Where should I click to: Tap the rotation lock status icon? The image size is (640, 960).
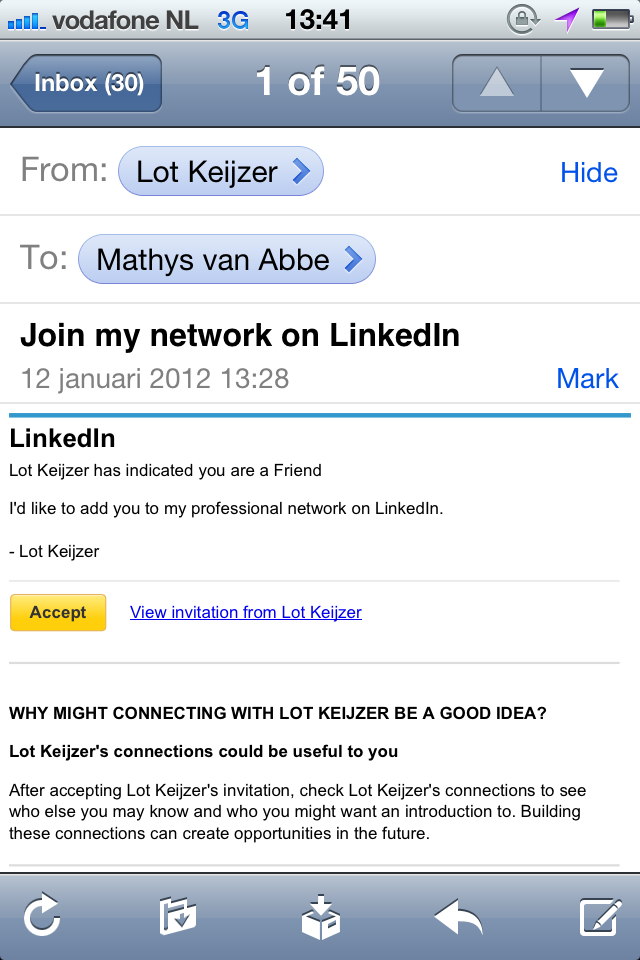[x=525, y=19]
